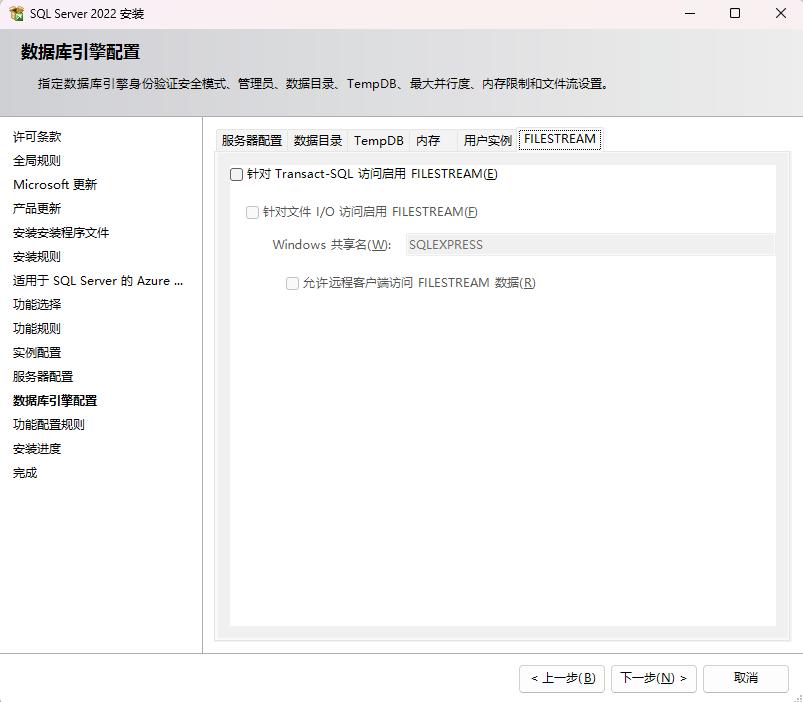The image size is (803, 702).
Task: Select Microsoft 更新 step in the sidebar
Action: coord(55,185)
